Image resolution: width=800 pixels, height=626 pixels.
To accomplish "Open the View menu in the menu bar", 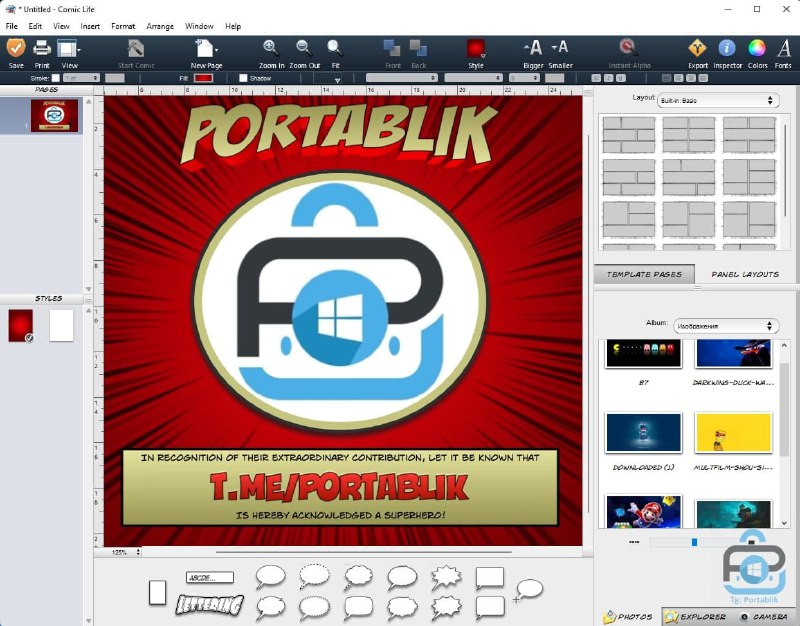I will point(61,26).
